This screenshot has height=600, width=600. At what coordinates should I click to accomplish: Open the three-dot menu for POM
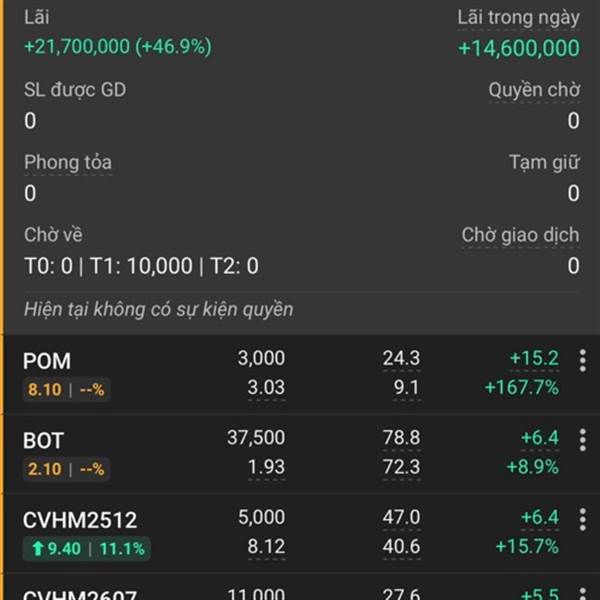point(583,360)
